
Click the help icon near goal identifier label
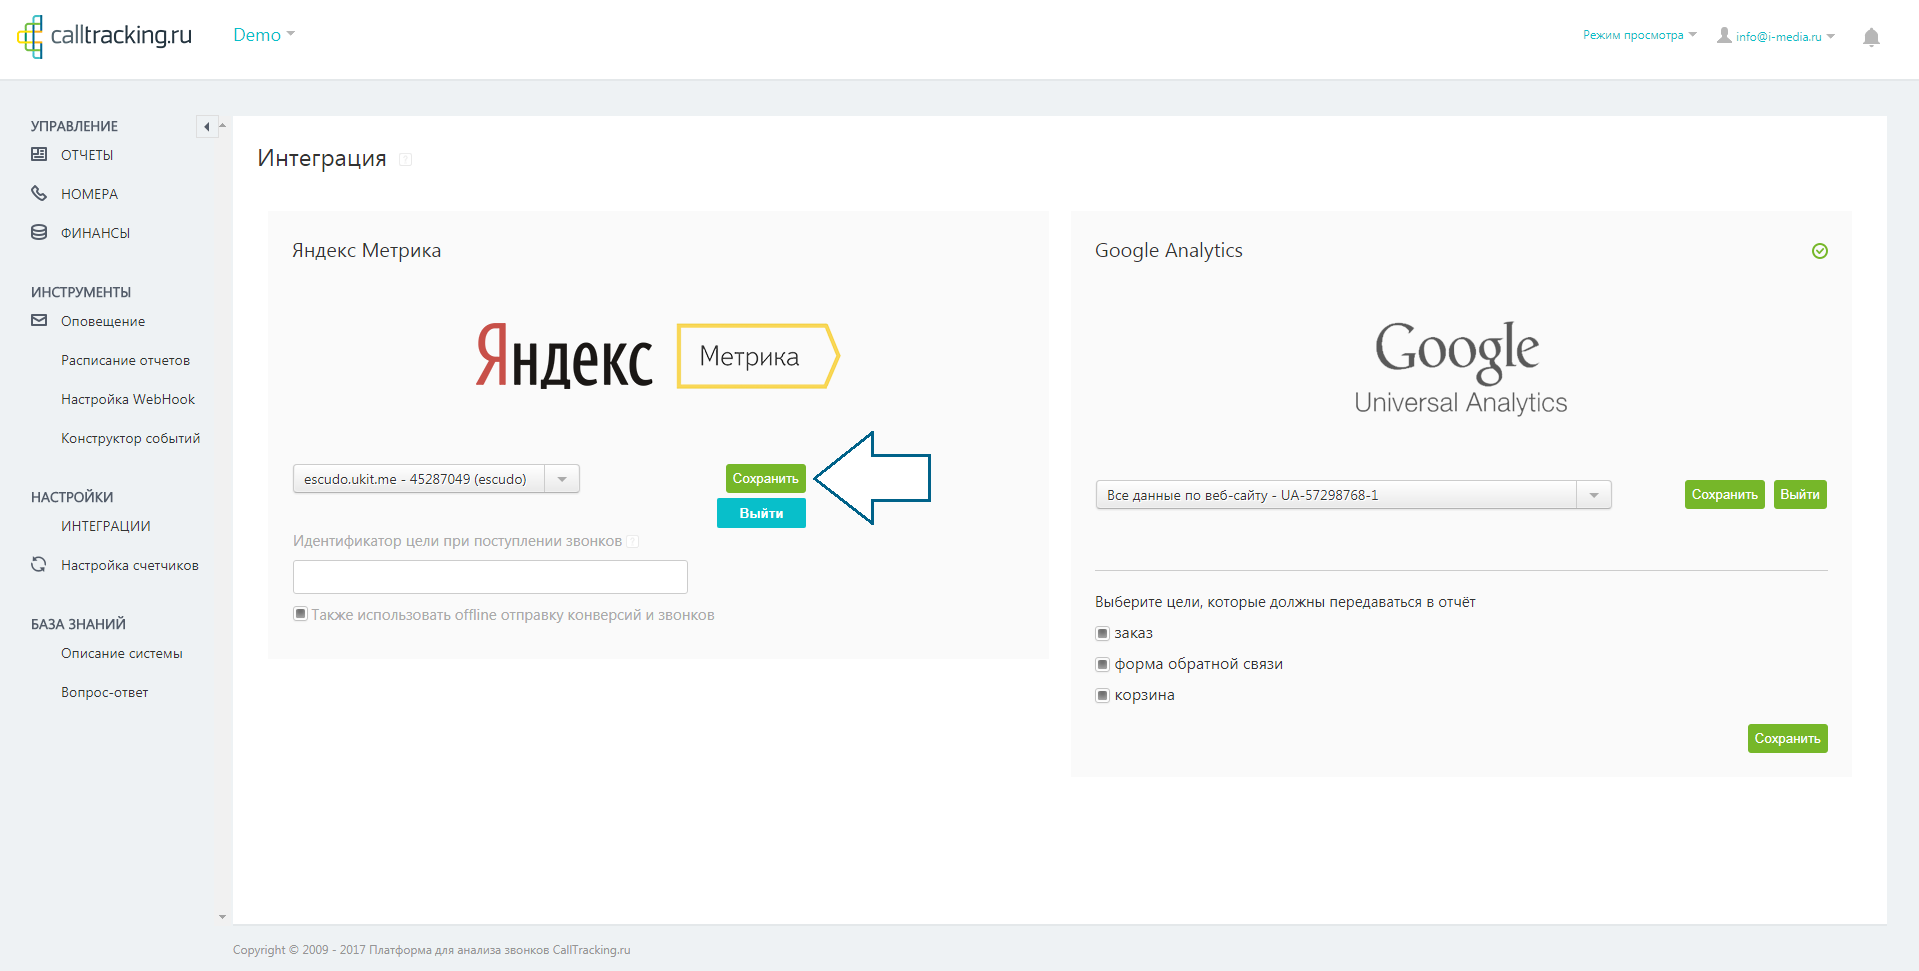(x=632, y=541)
